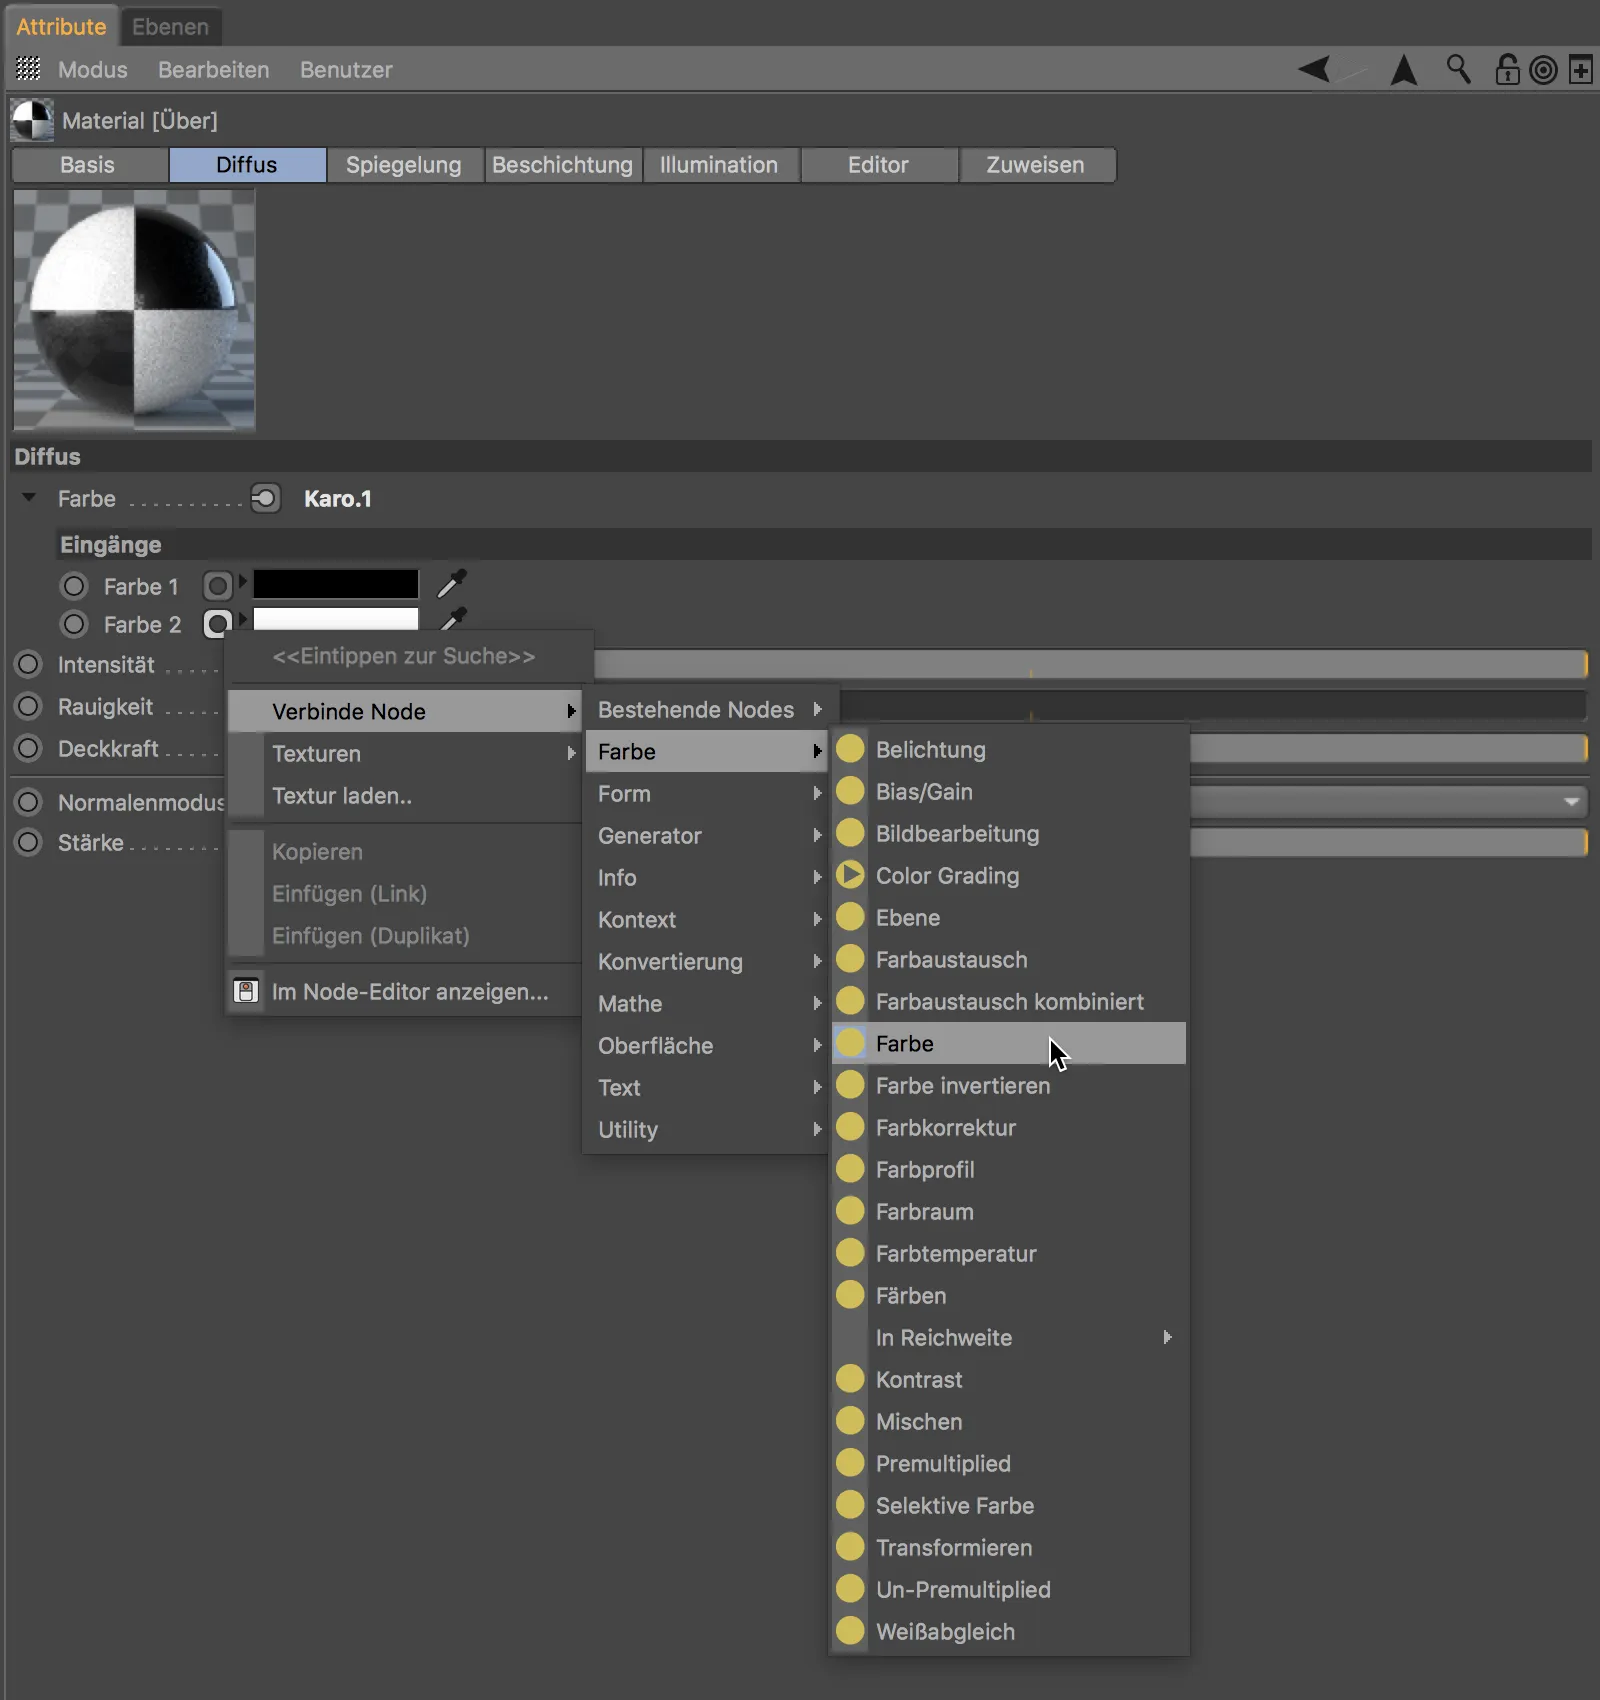1600x1700 pixels.
Task: Click the material sphere icon beside title
Action: pyautogui.click(x=32, y=120)
